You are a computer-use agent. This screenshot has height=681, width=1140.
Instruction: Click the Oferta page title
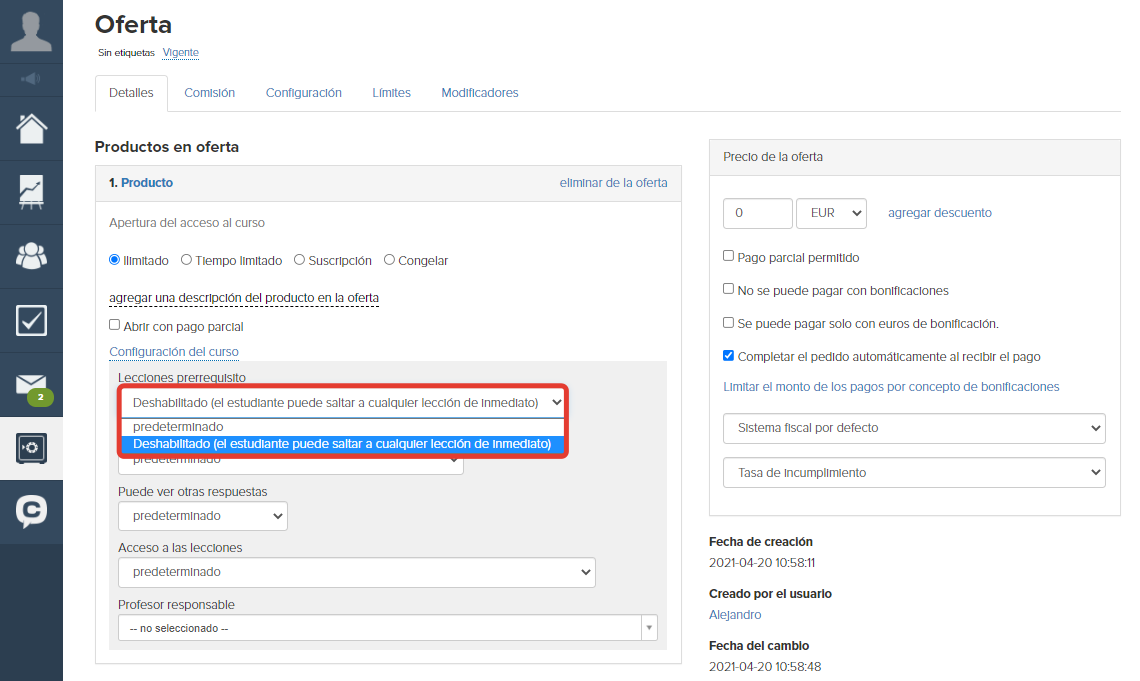(x=134, y=24)
